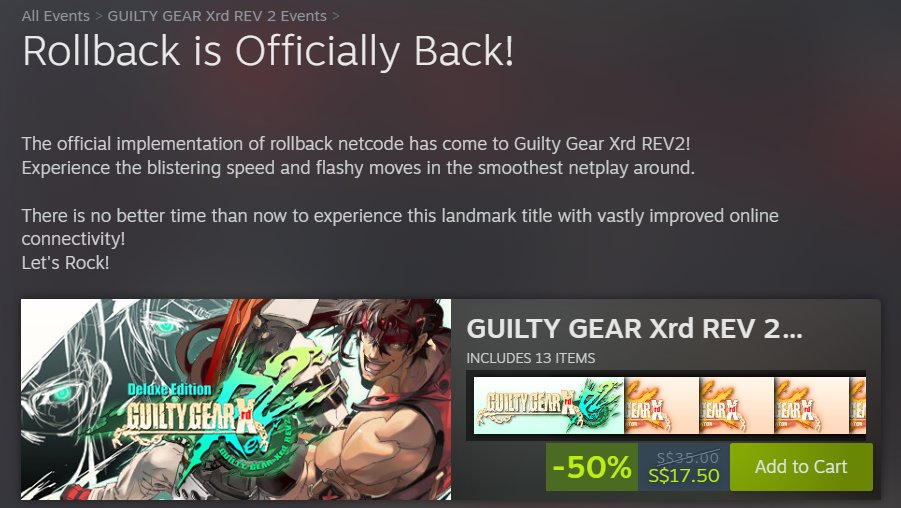Go to GUILTY GEAR Xrd REV 2 Events

pyautogui.click(x=217, y=16)
